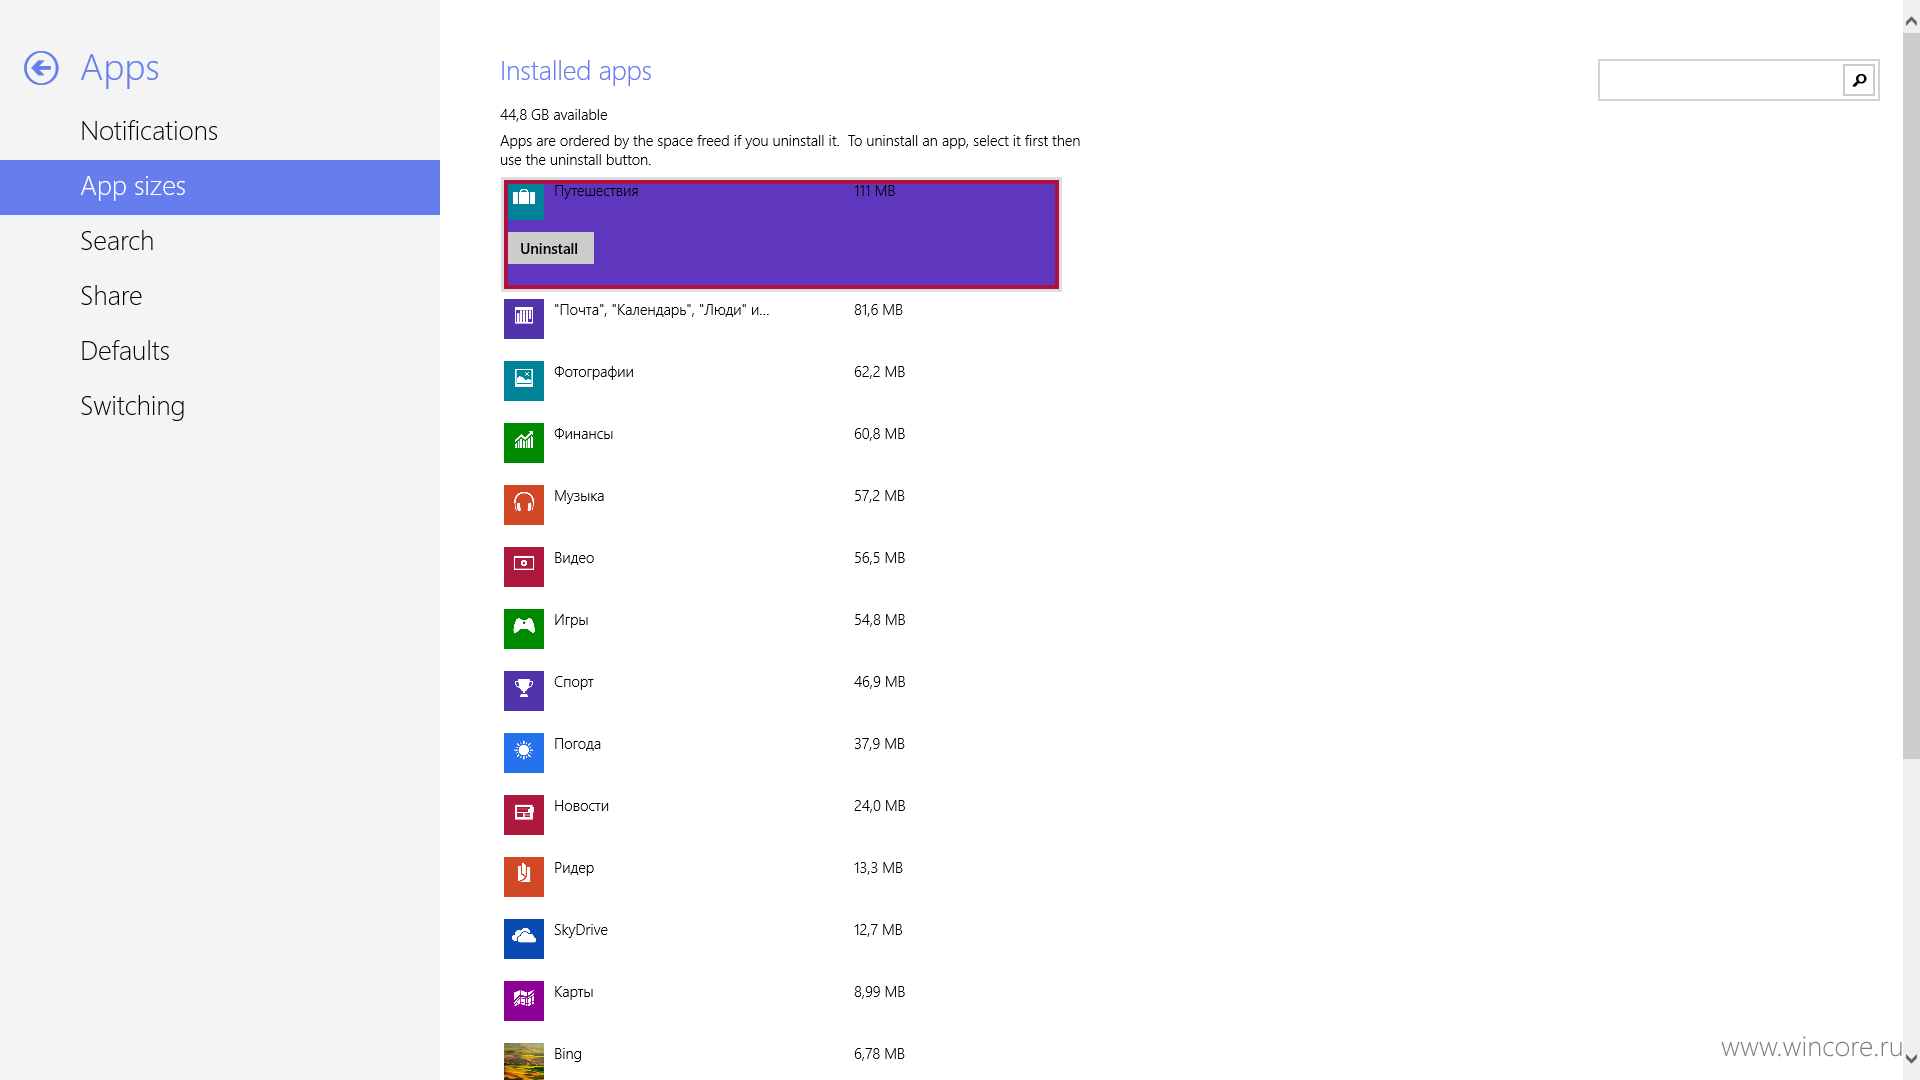Viewport: 1920px width, 1080px height.
Task: Select the Фотографии row text
Action: [x=594, y=372]
